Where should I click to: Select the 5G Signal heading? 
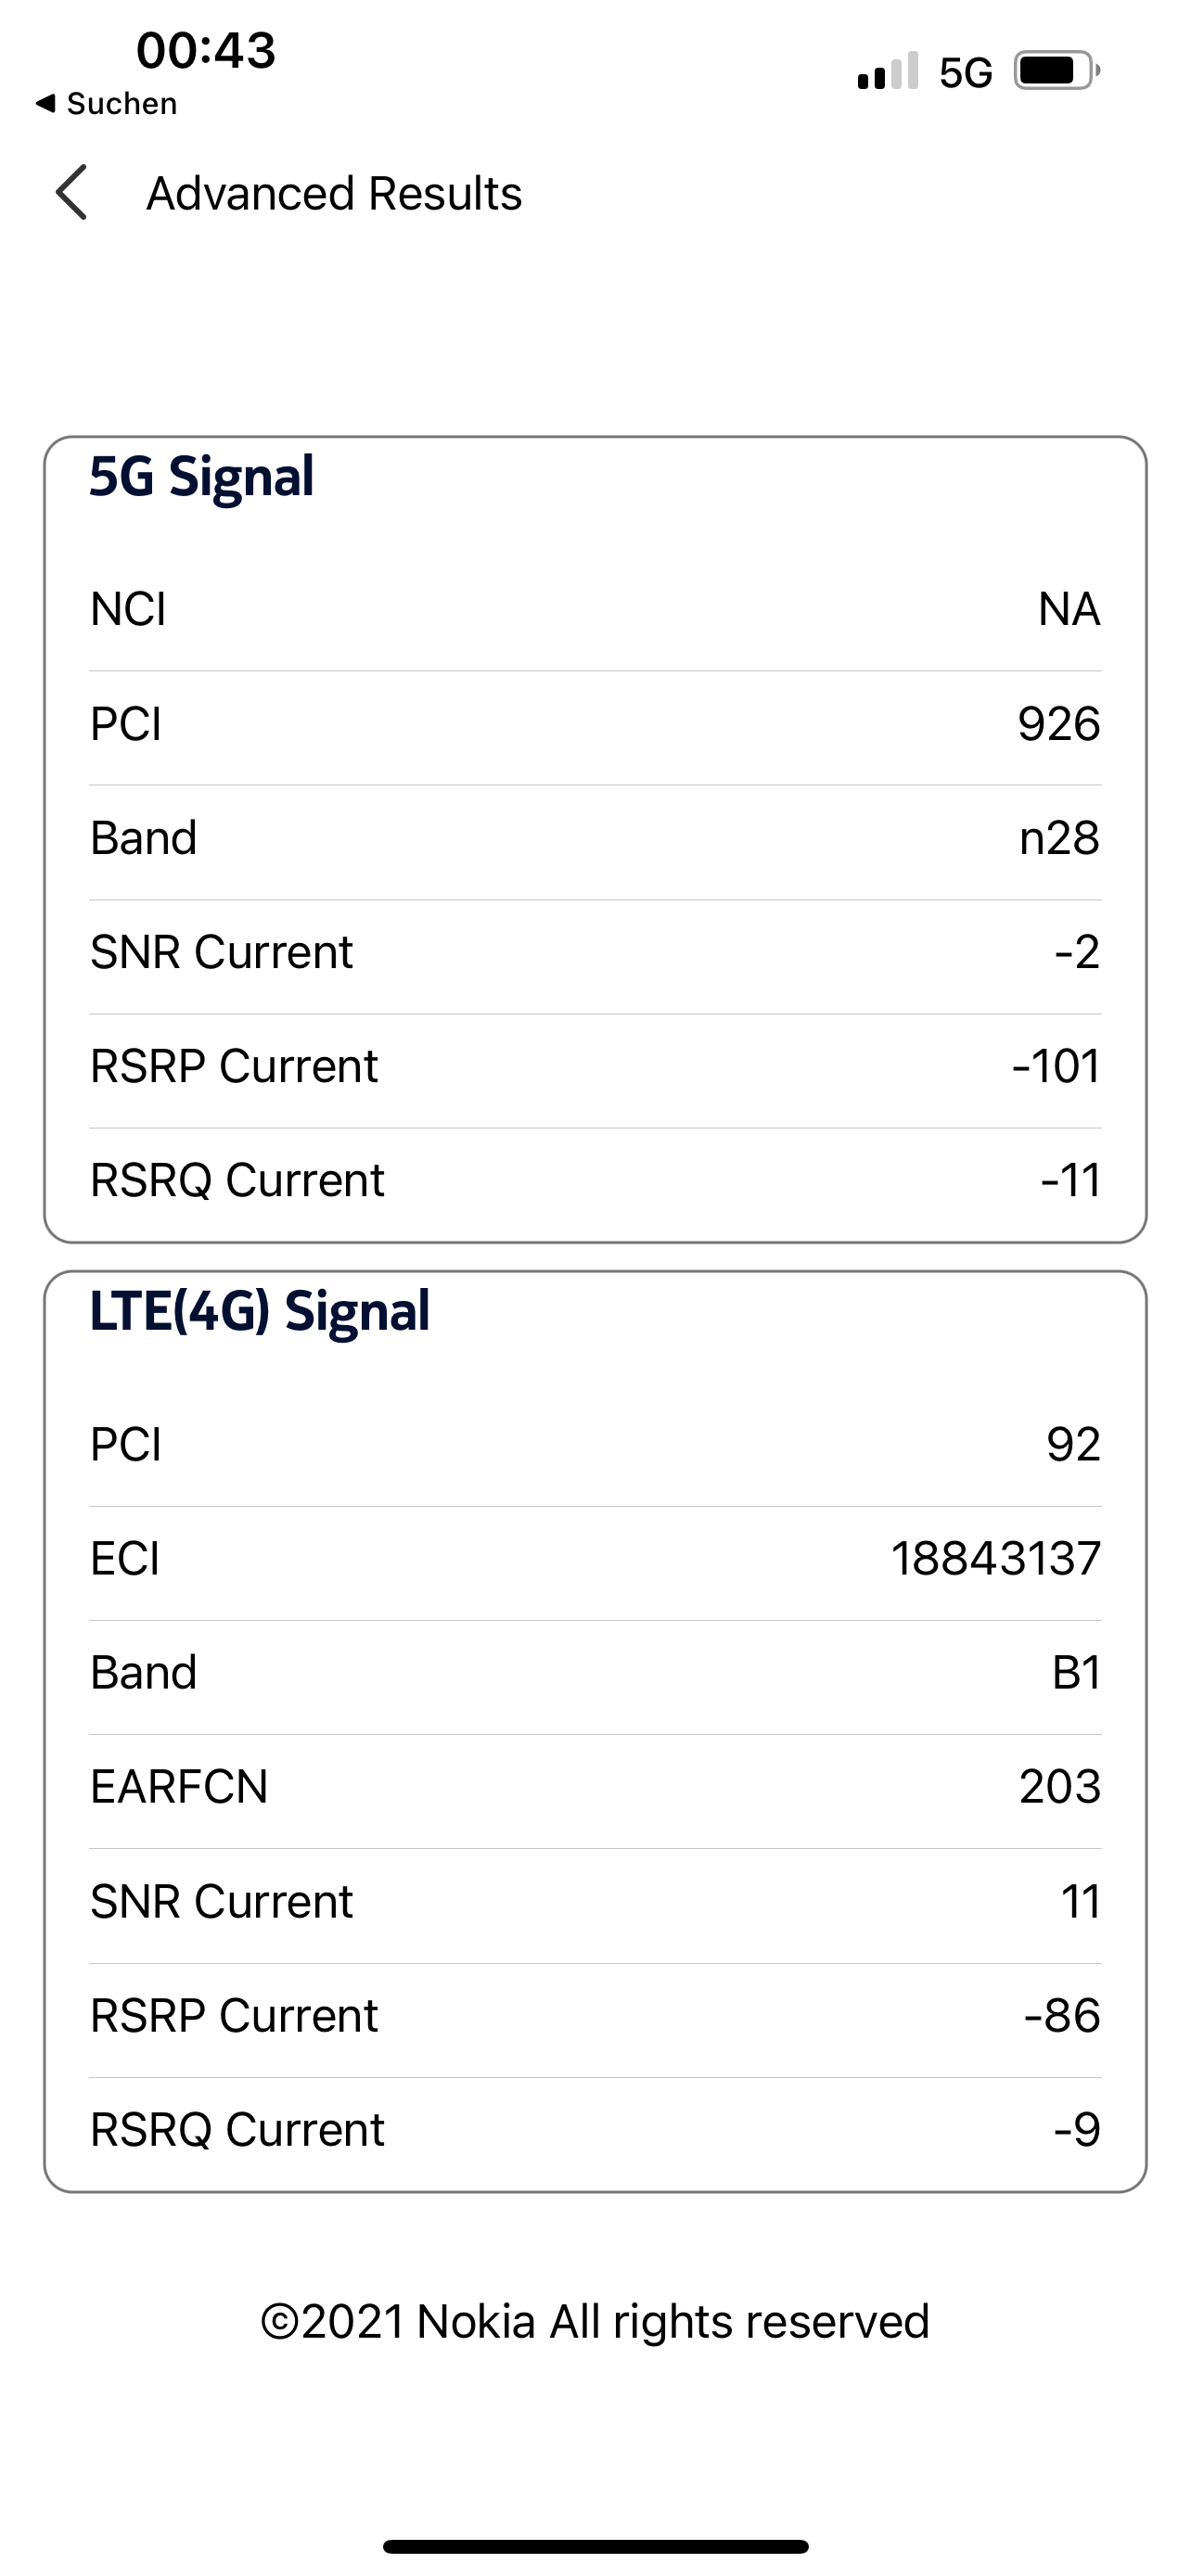point(202,476)
